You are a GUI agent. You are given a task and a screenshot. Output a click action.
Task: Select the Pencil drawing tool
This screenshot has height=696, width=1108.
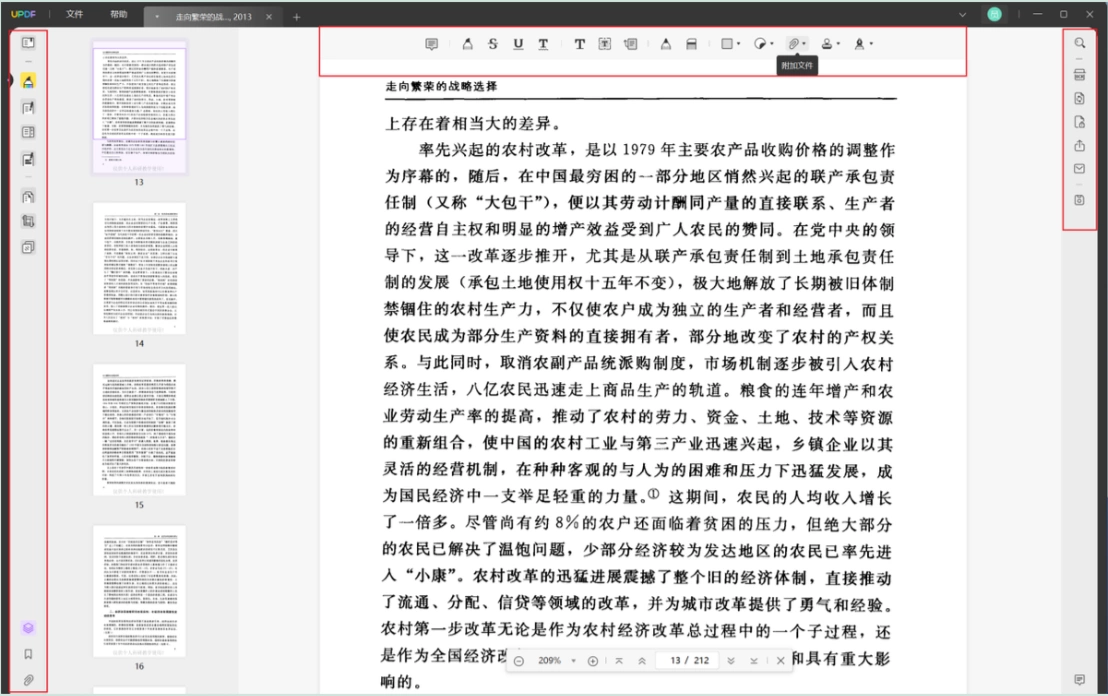pyautogui.click(x=666, y=44)
